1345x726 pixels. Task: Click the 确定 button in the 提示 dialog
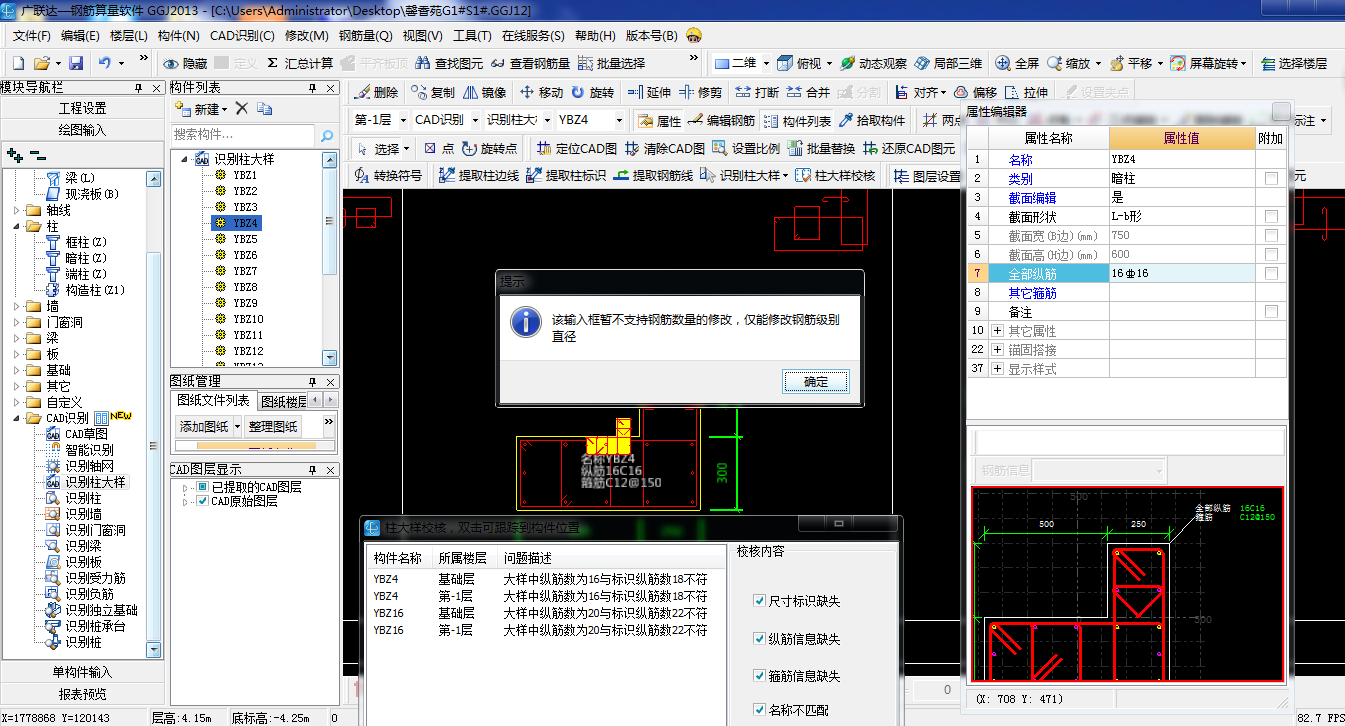coord(817,382)
